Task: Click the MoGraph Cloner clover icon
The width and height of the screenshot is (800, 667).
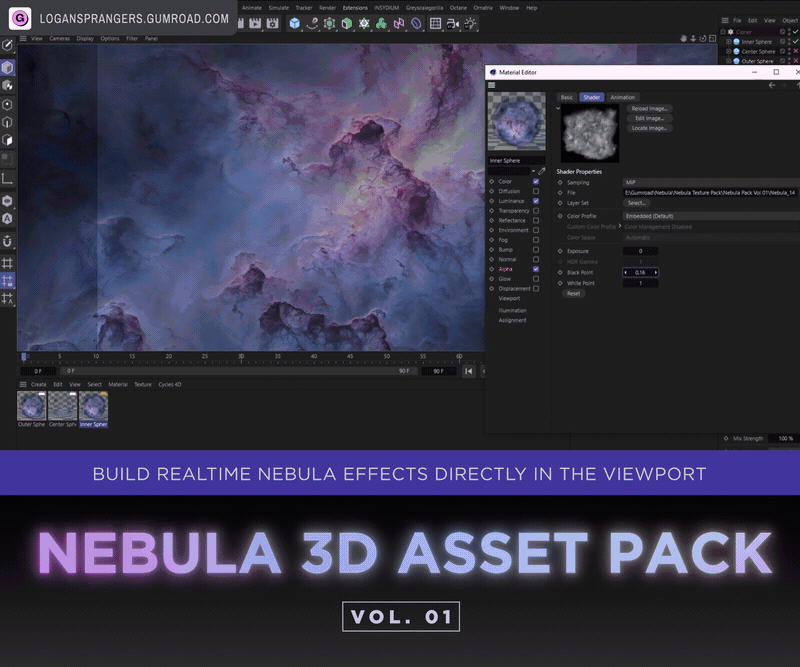Action: [x=381, y=23]
